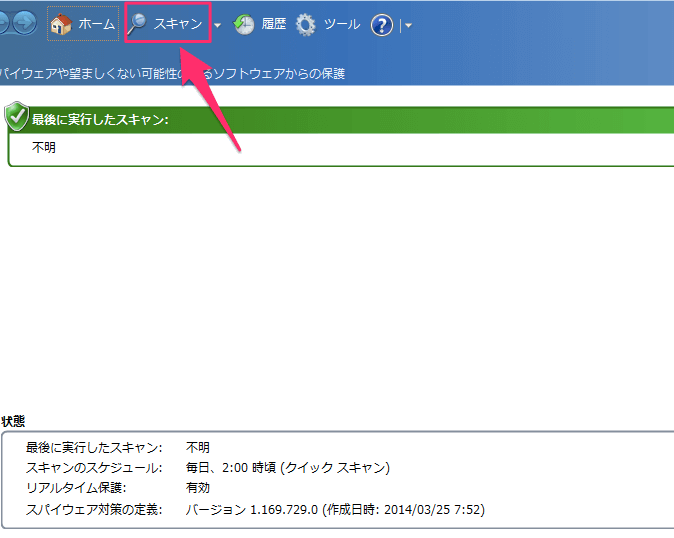The image size is (674, 538).
Task: Open the 履歴 toolbar item
Action: click(273, 24)
